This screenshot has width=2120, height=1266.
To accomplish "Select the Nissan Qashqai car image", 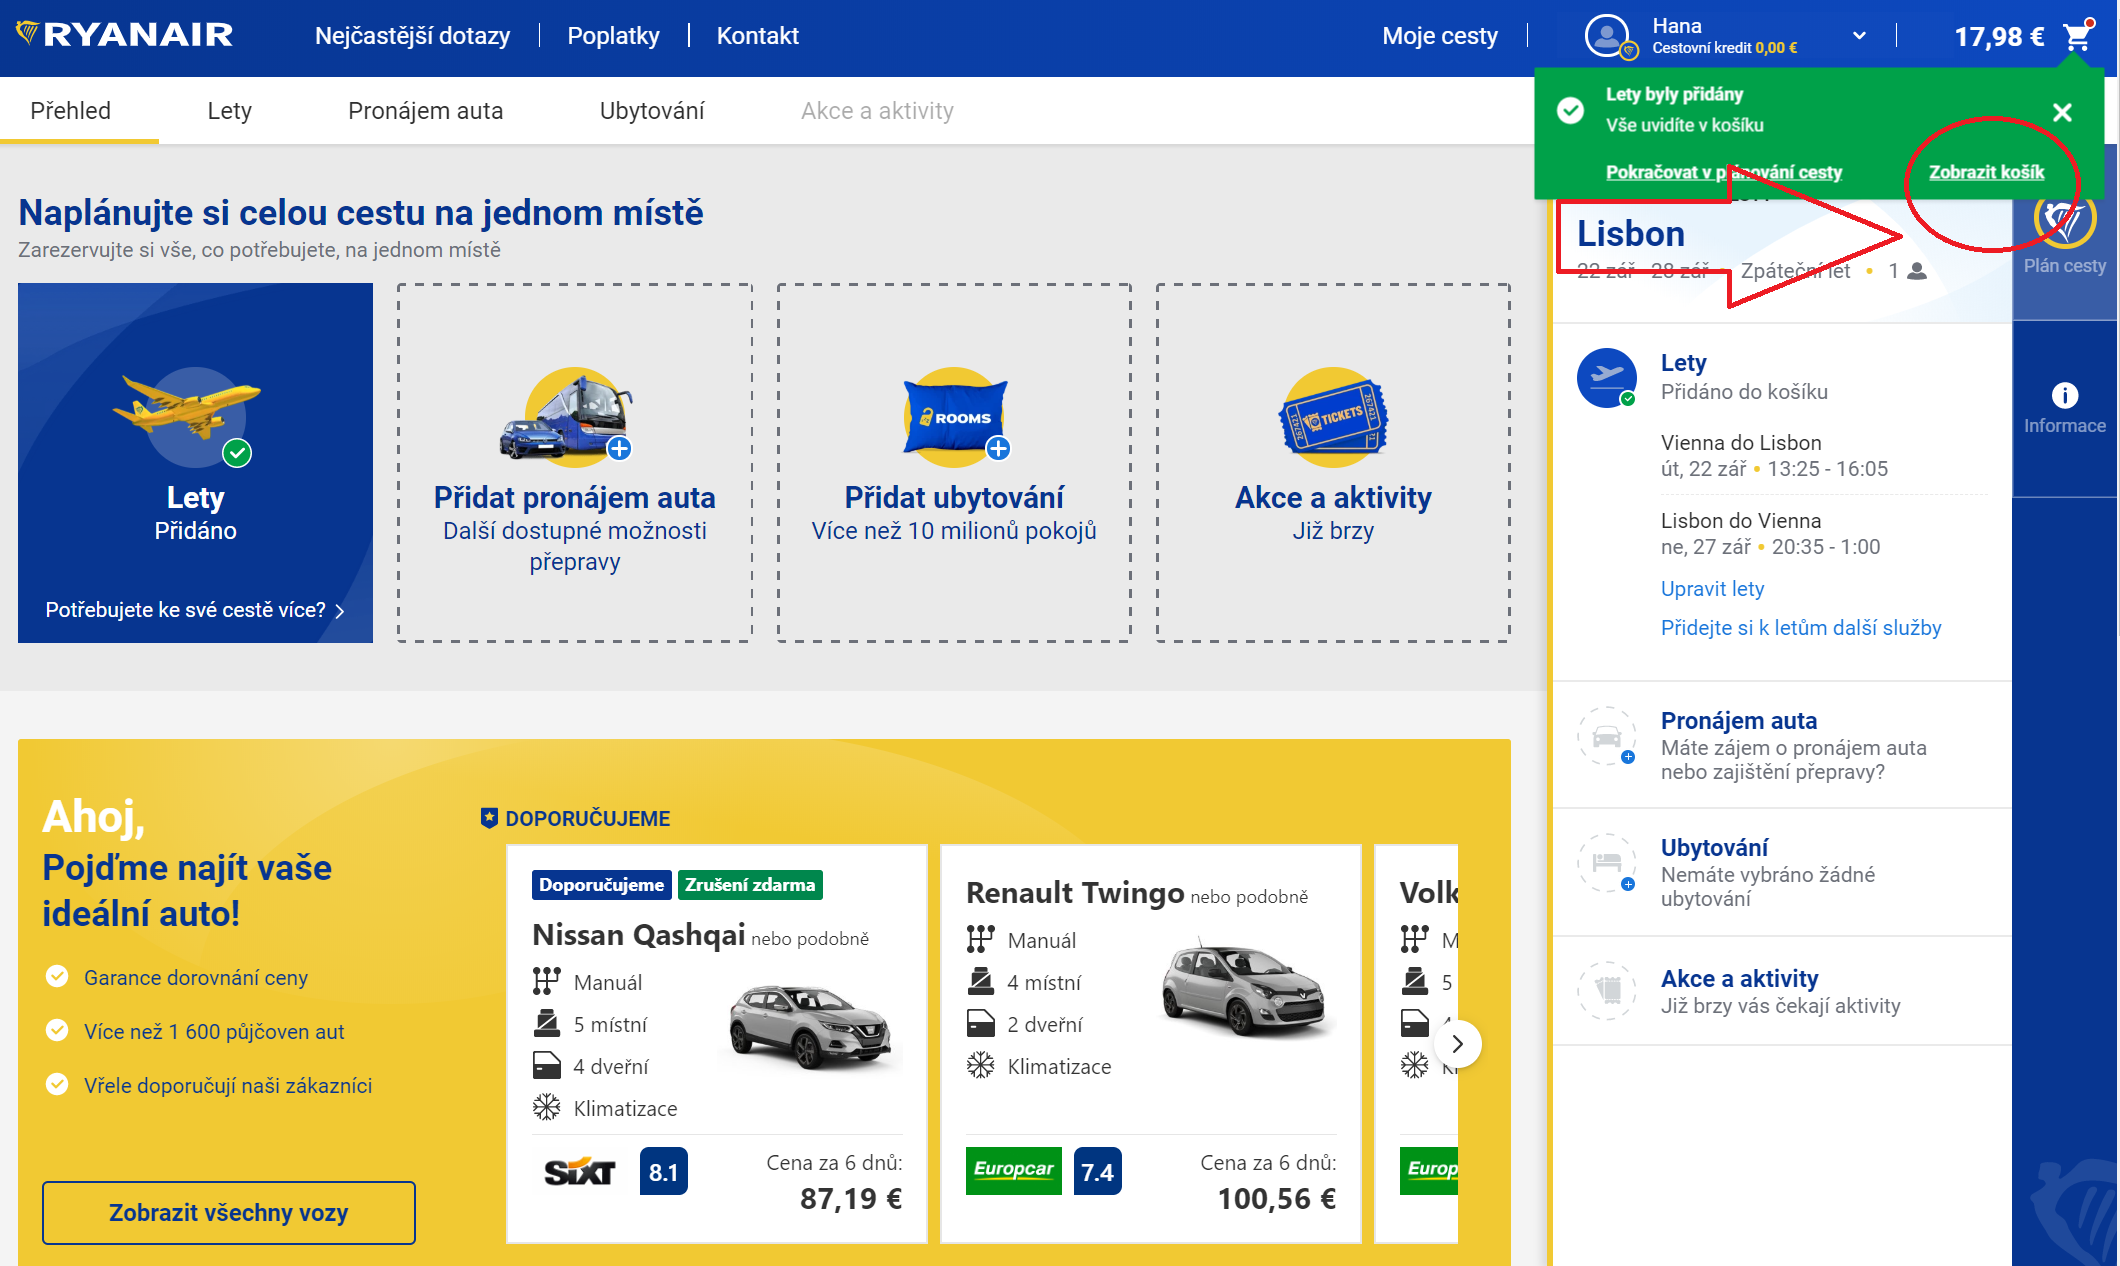I will [x=810, y=1026].
